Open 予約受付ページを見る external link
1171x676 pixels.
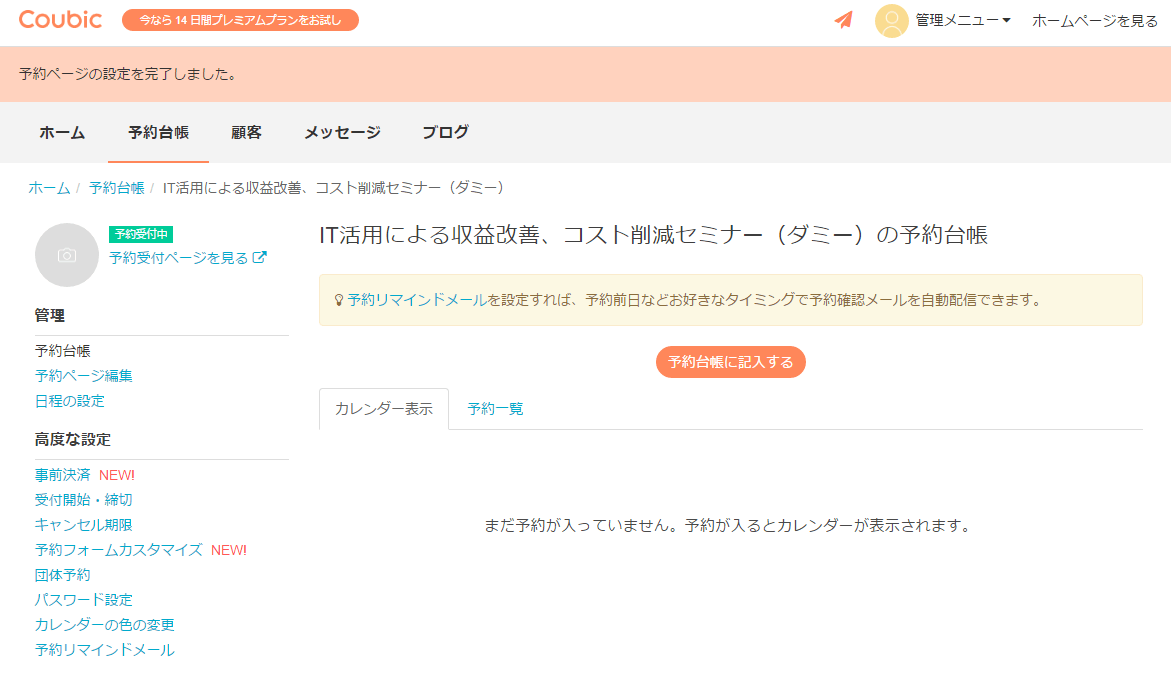pyautogui.click(x=187, y=257)
